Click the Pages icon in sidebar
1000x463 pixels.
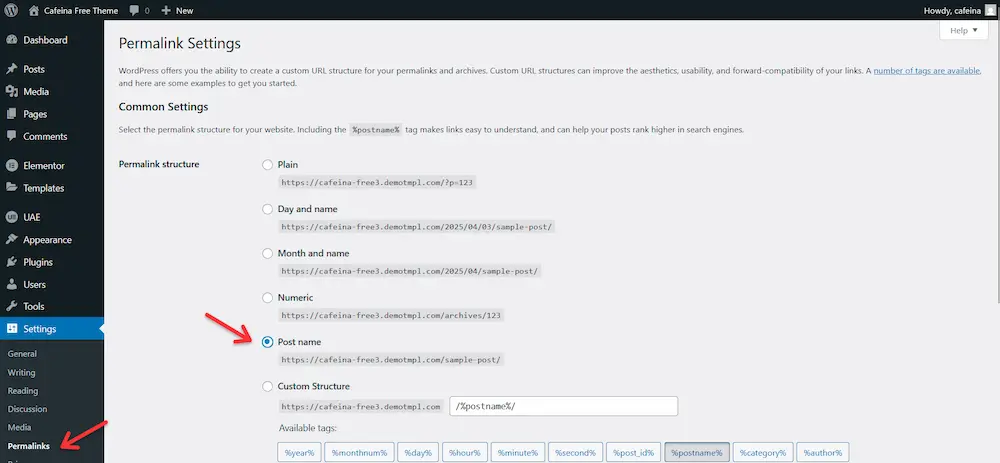(11, 114)
